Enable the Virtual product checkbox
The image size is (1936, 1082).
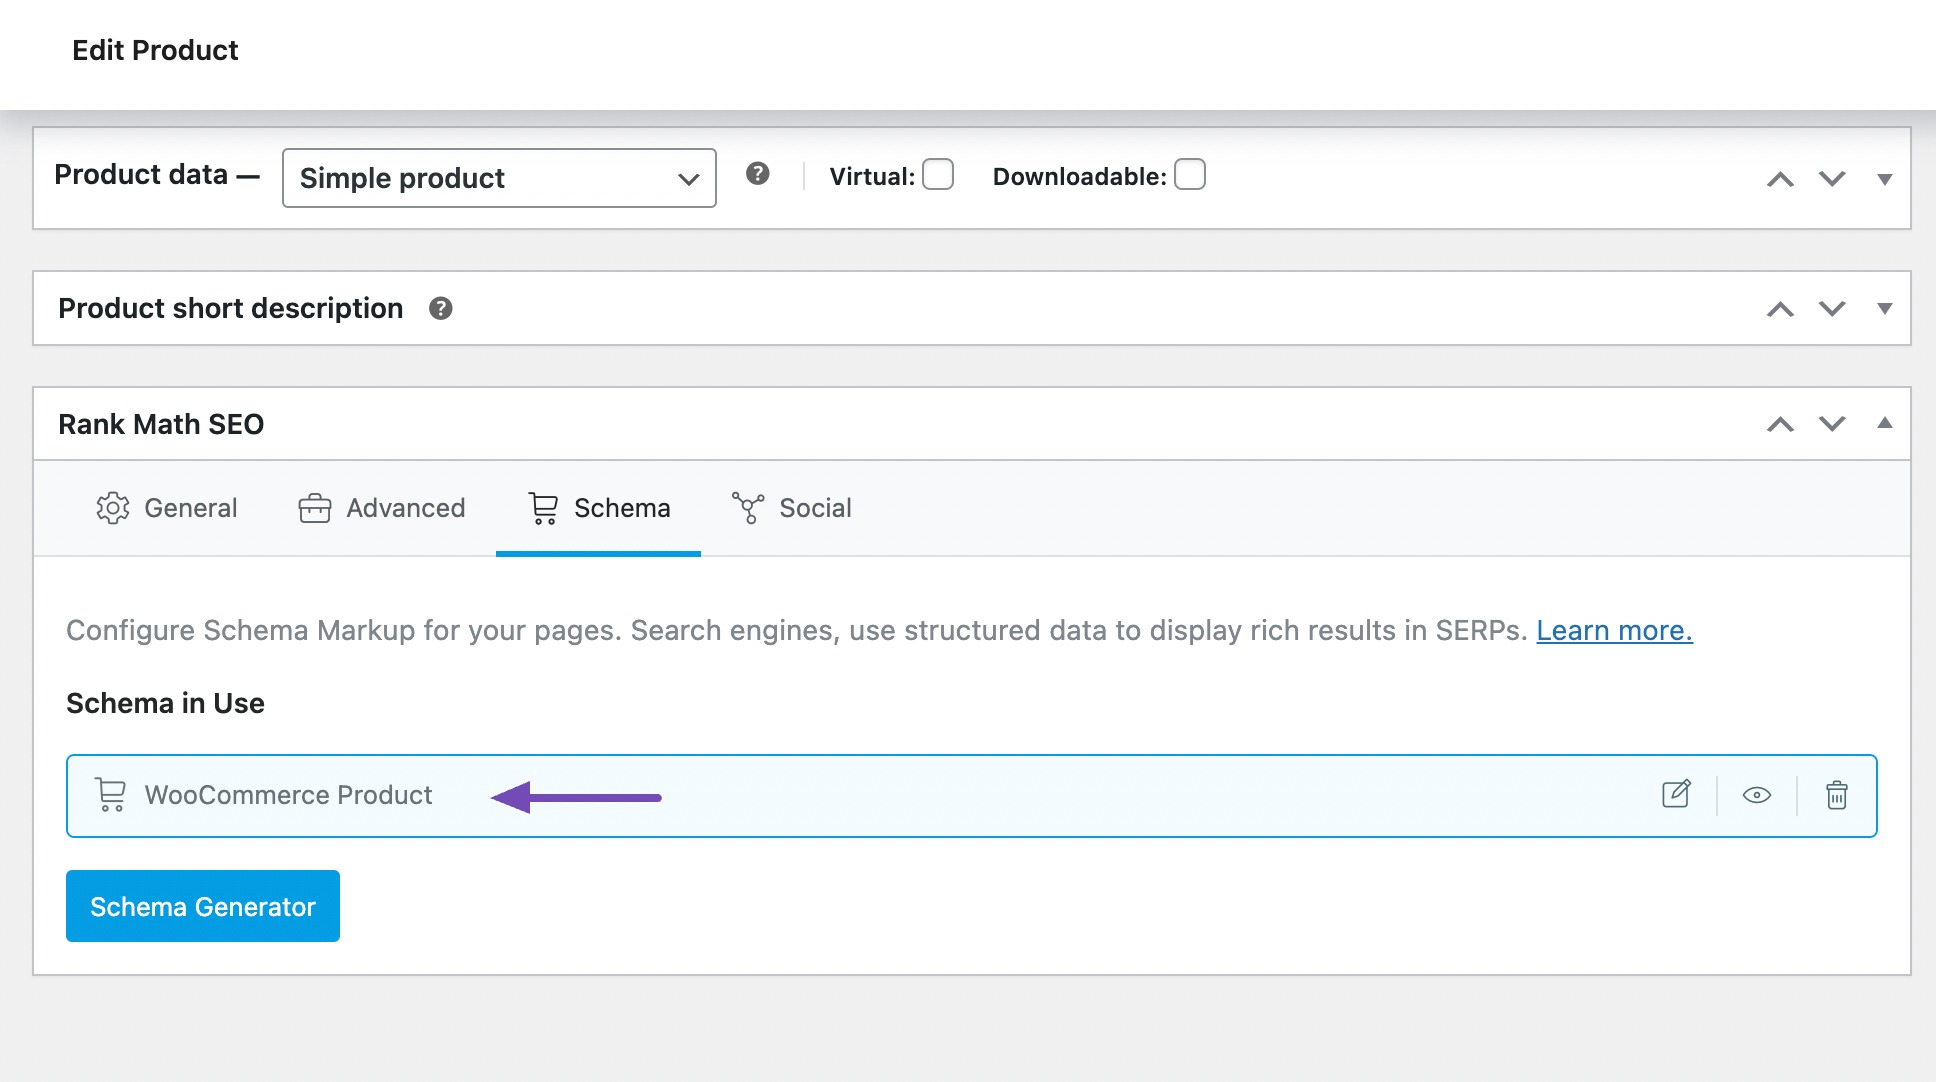click(x=937, y=174)
